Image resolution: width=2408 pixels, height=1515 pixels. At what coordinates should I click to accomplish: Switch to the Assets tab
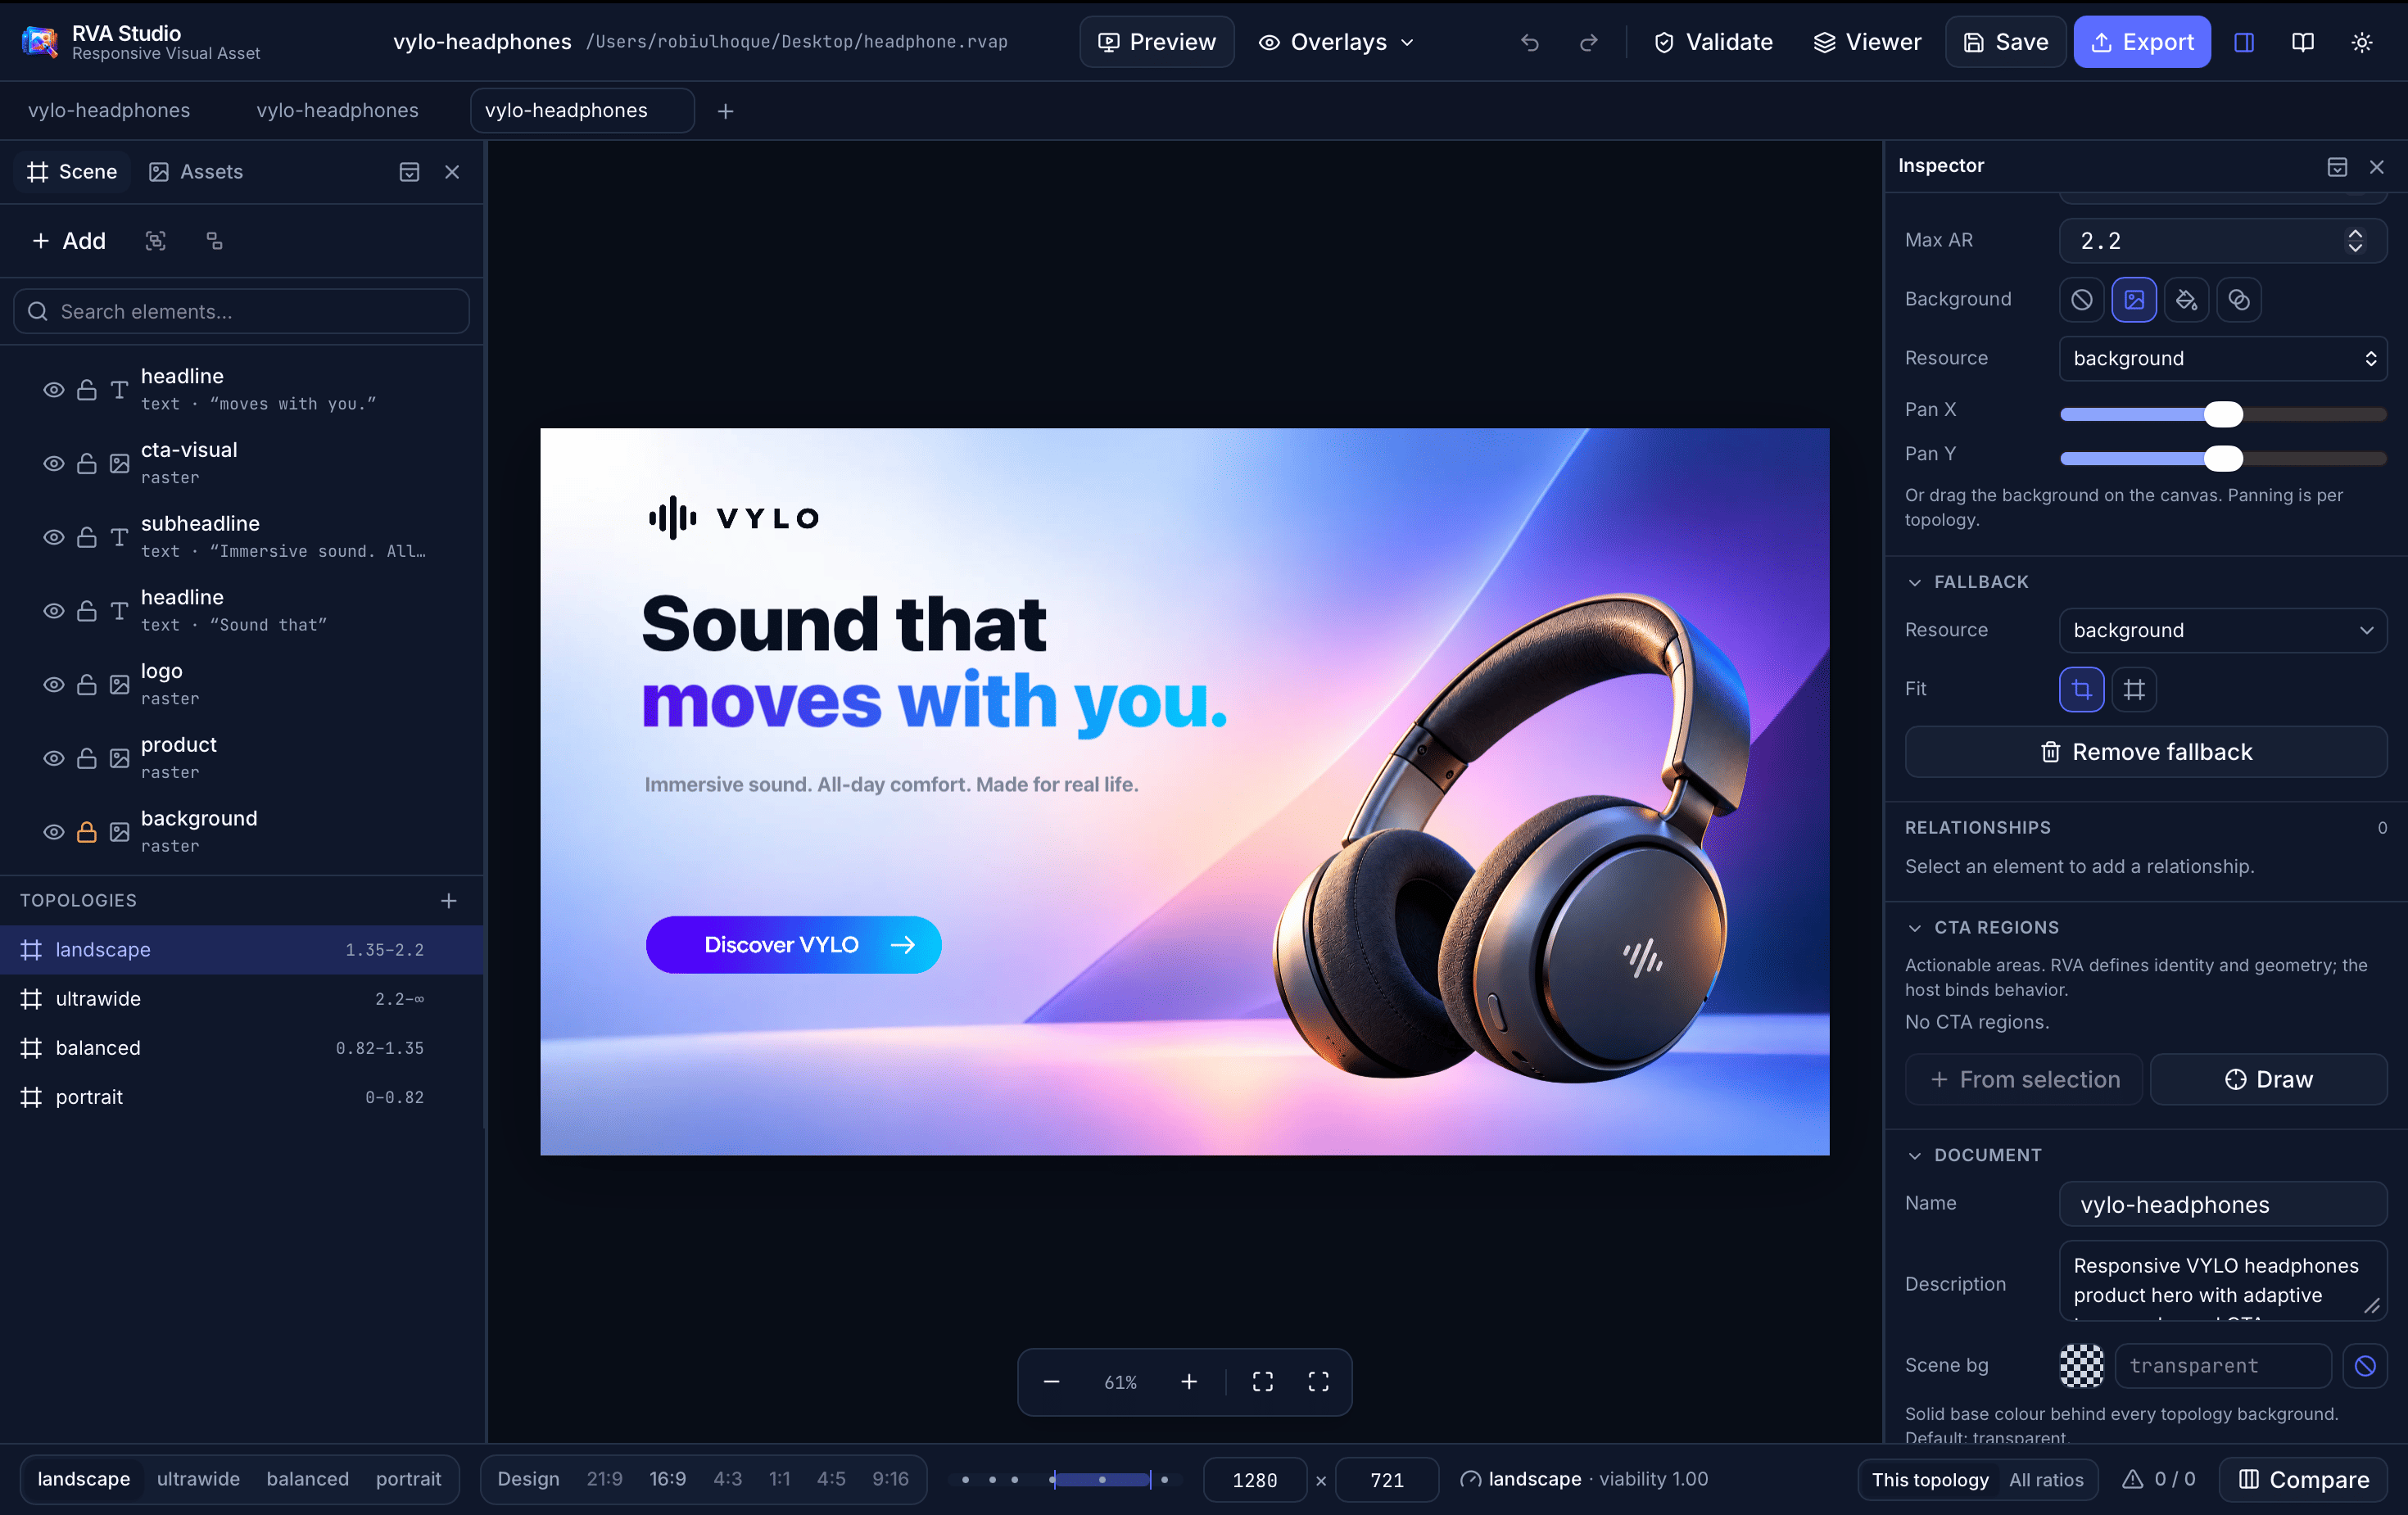[x=196, y=172]
